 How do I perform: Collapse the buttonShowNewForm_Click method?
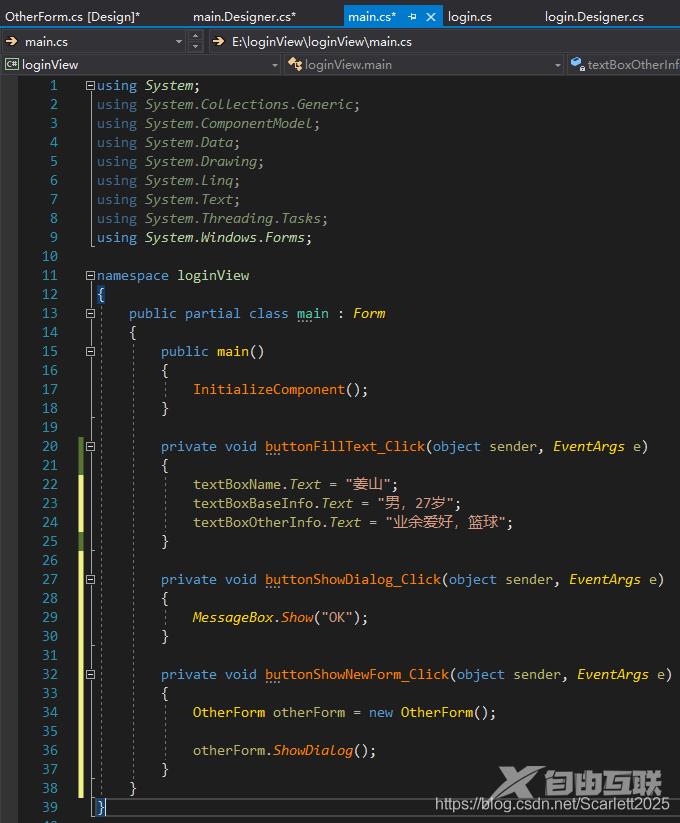point(90,675)
